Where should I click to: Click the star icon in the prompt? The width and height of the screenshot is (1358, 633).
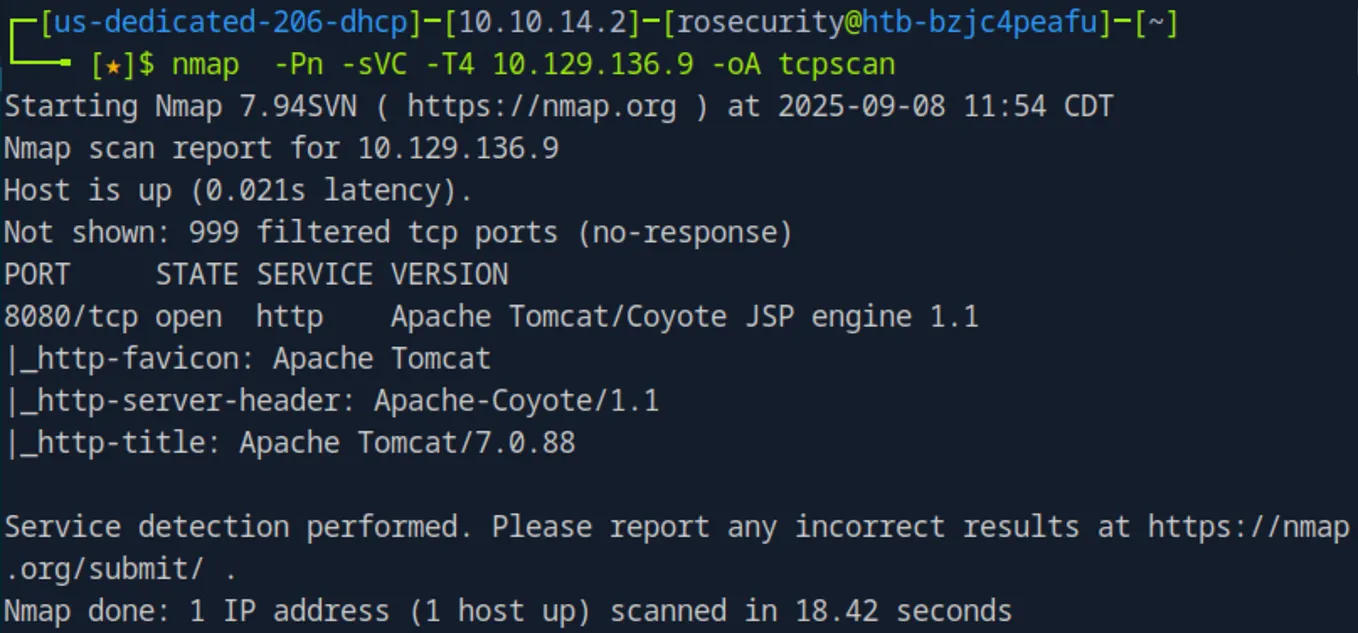coord(113,66)
